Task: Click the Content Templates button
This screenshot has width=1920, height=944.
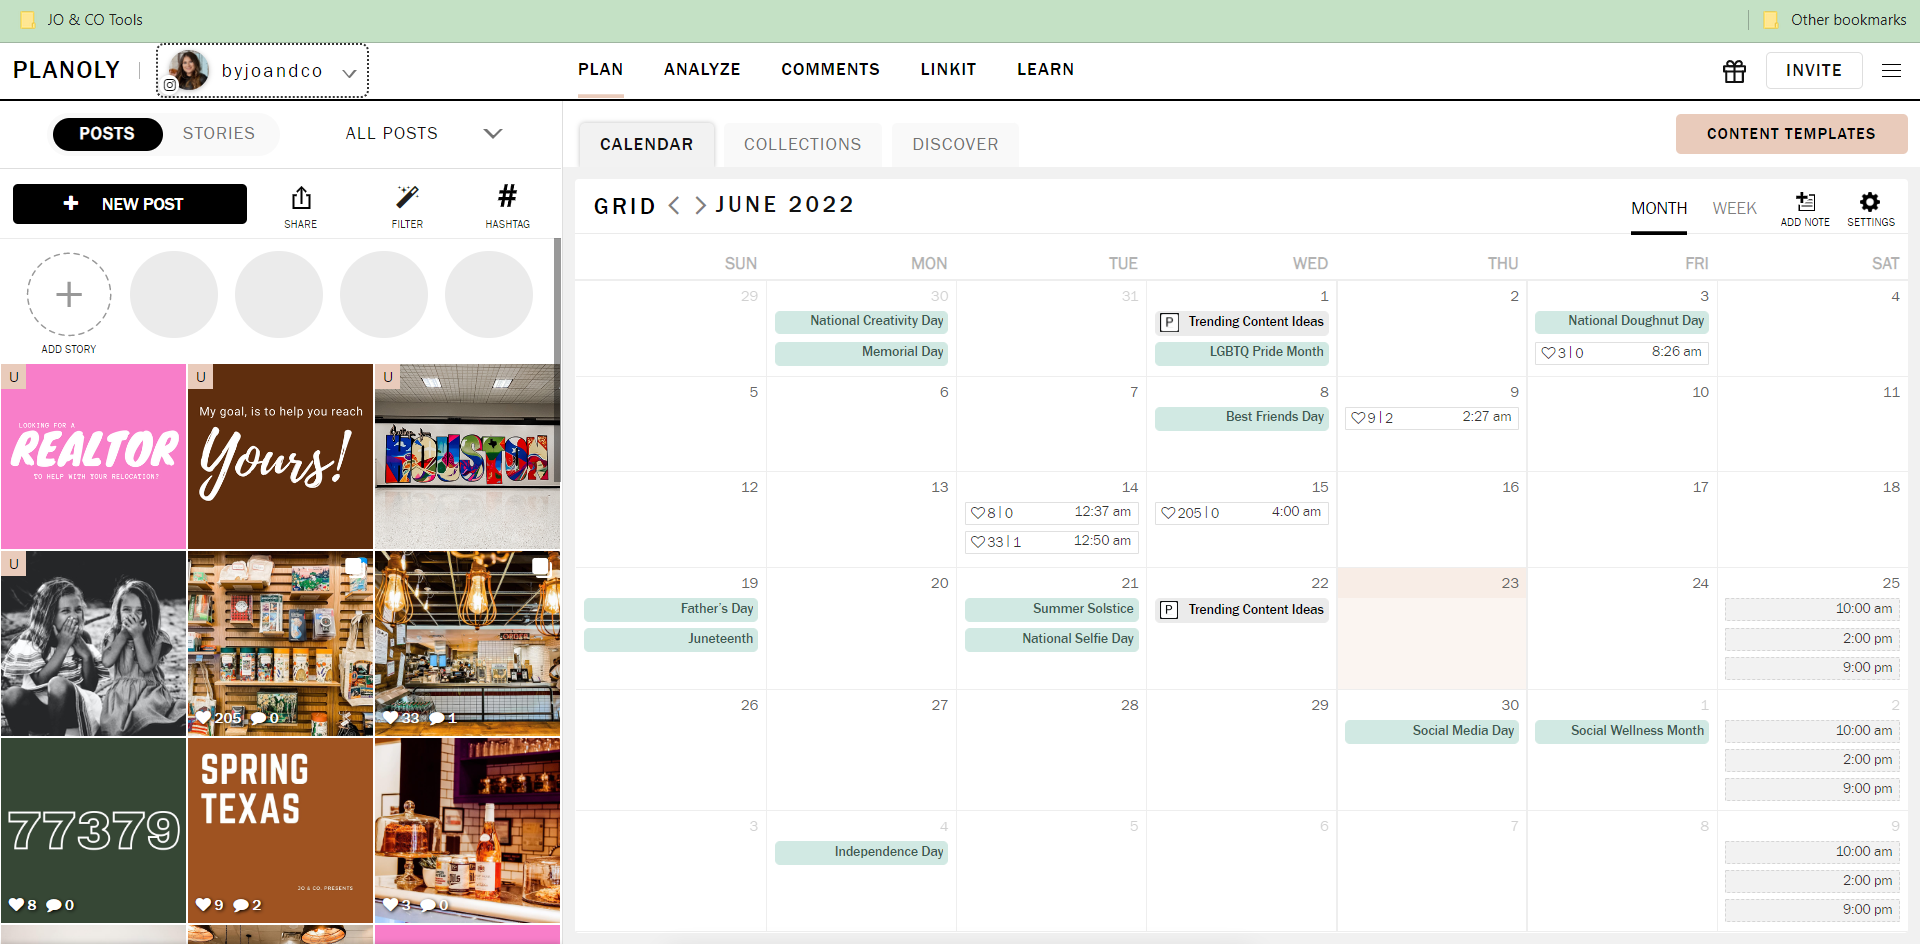Action: 1791,134
